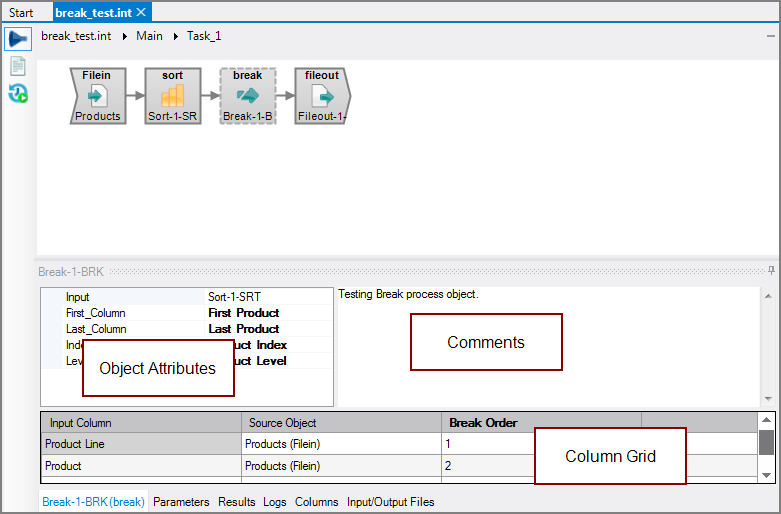Image resolution: width=781 pixels, height=514 pixels.
Task: Click break_test.int in the breadcrumb
Action: tap(76, 36)
